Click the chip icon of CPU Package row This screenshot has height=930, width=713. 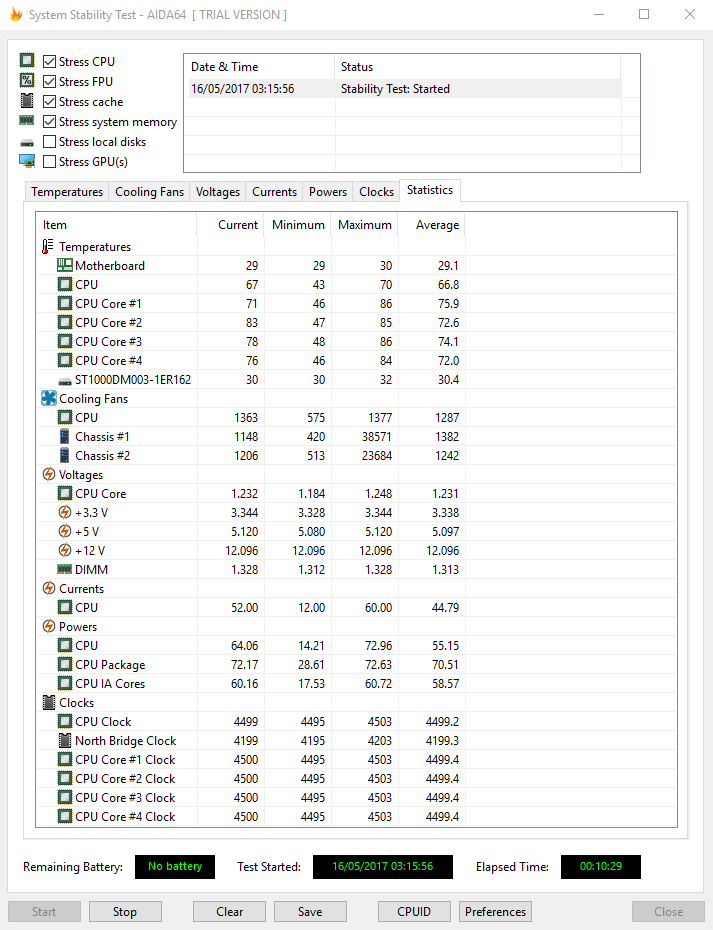(65, 664)
